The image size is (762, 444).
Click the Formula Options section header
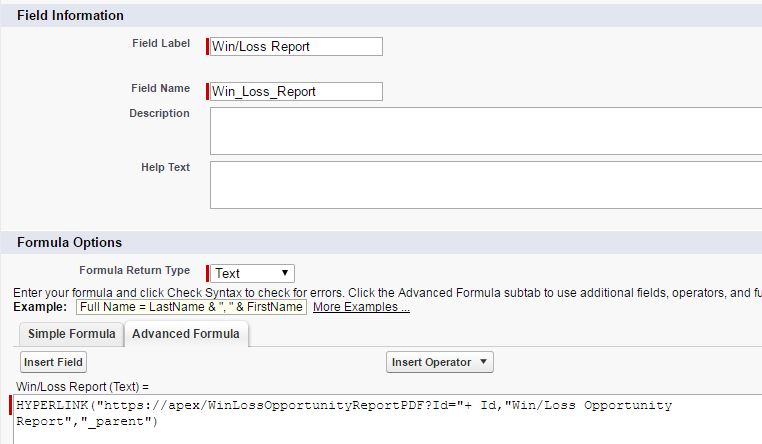pyautogui.click(x=69, y=243)
